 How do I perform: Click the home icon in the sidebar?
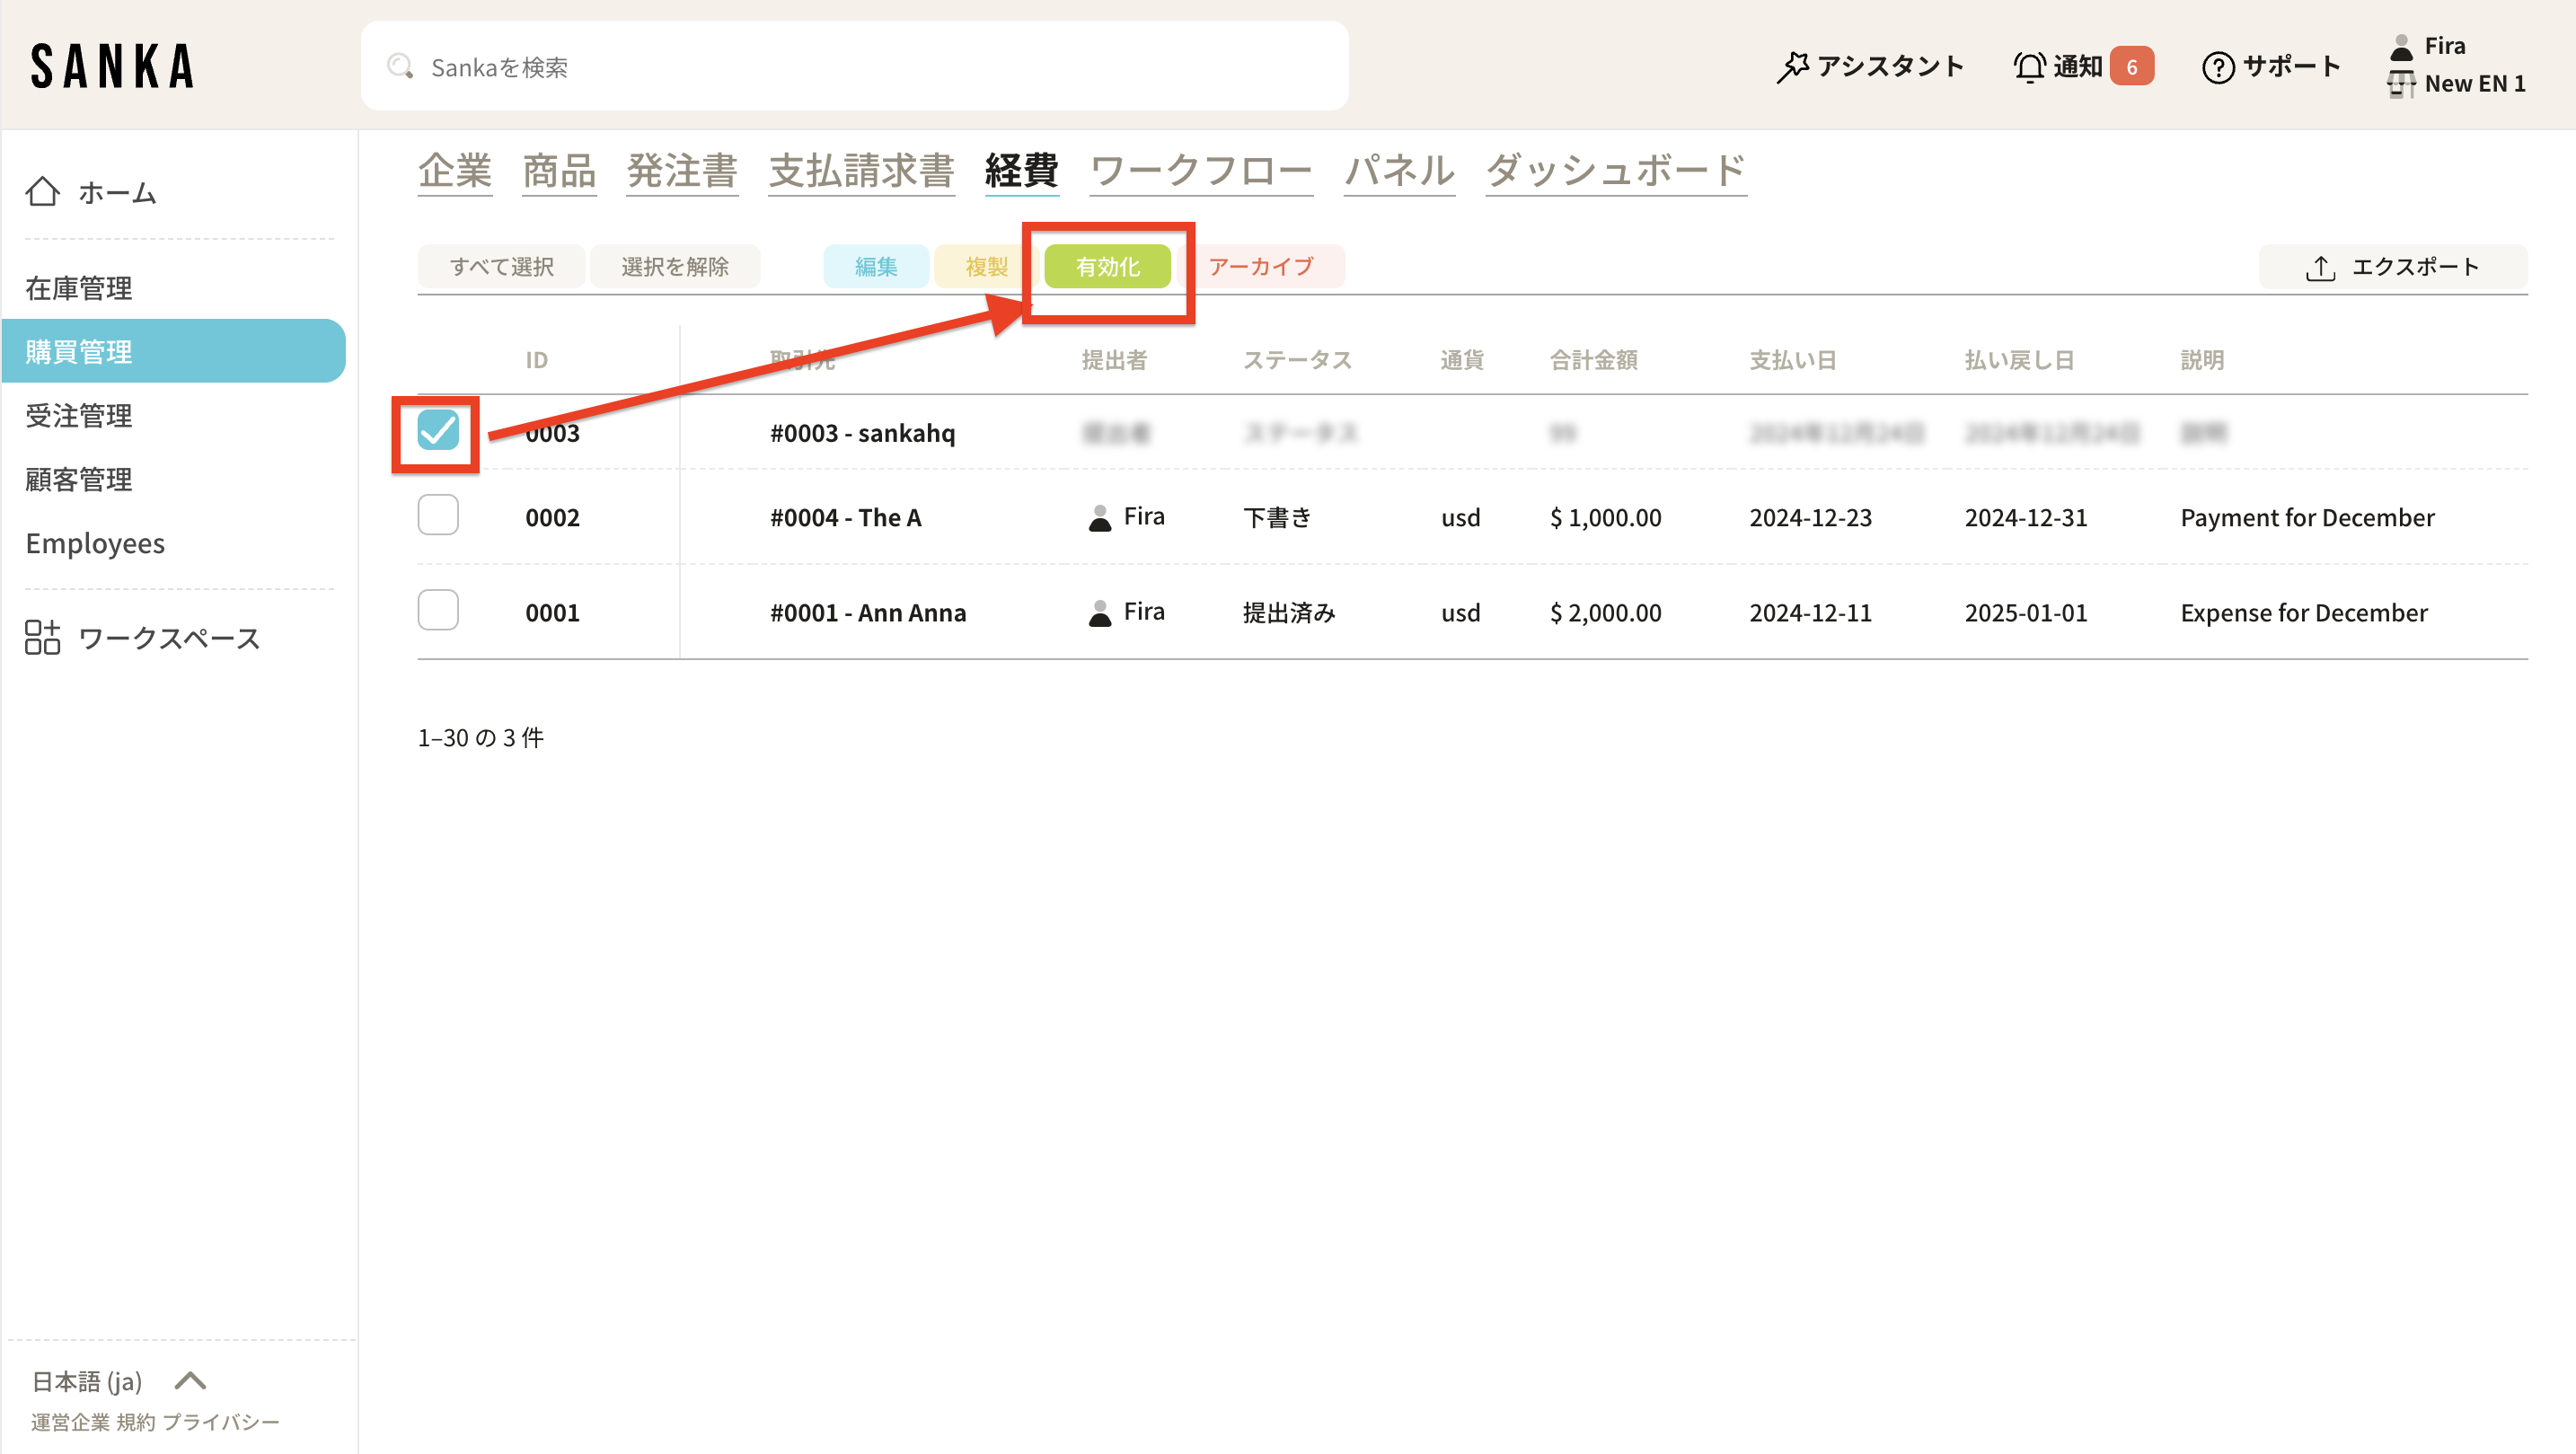(42, 191)
